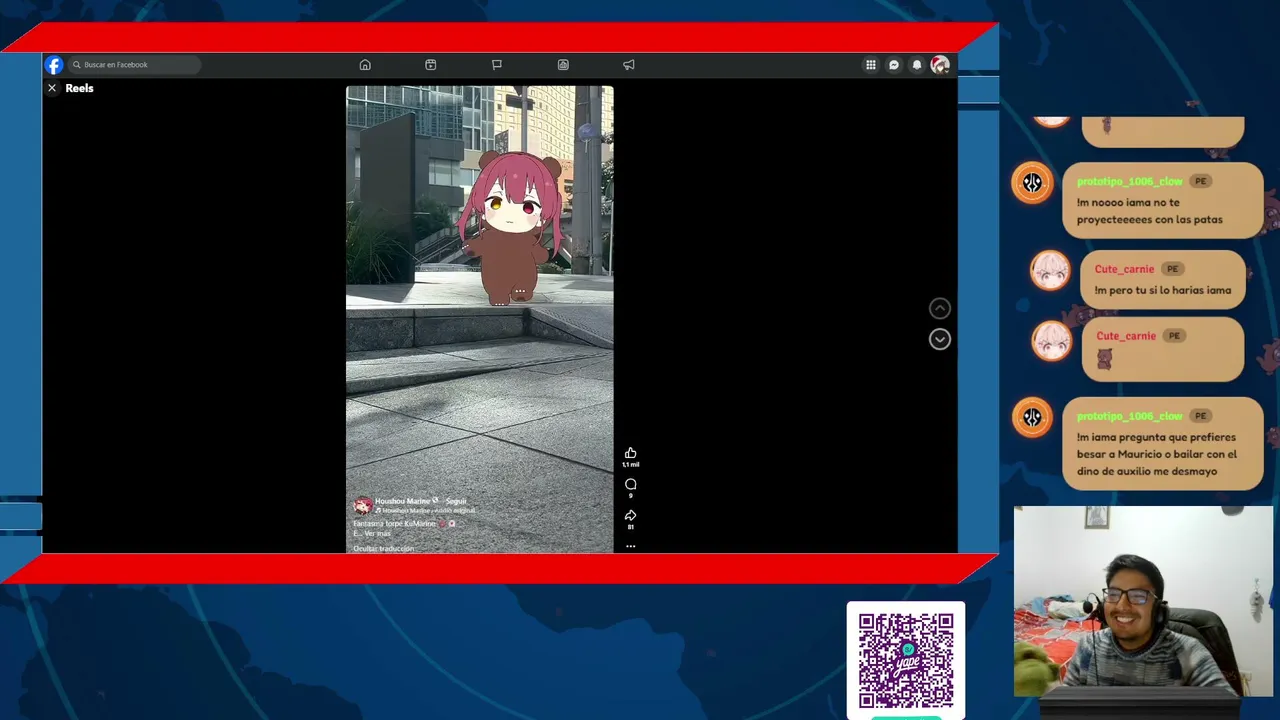Share the reel with arrow icon
1280x720 pixels.
point(630,516)
